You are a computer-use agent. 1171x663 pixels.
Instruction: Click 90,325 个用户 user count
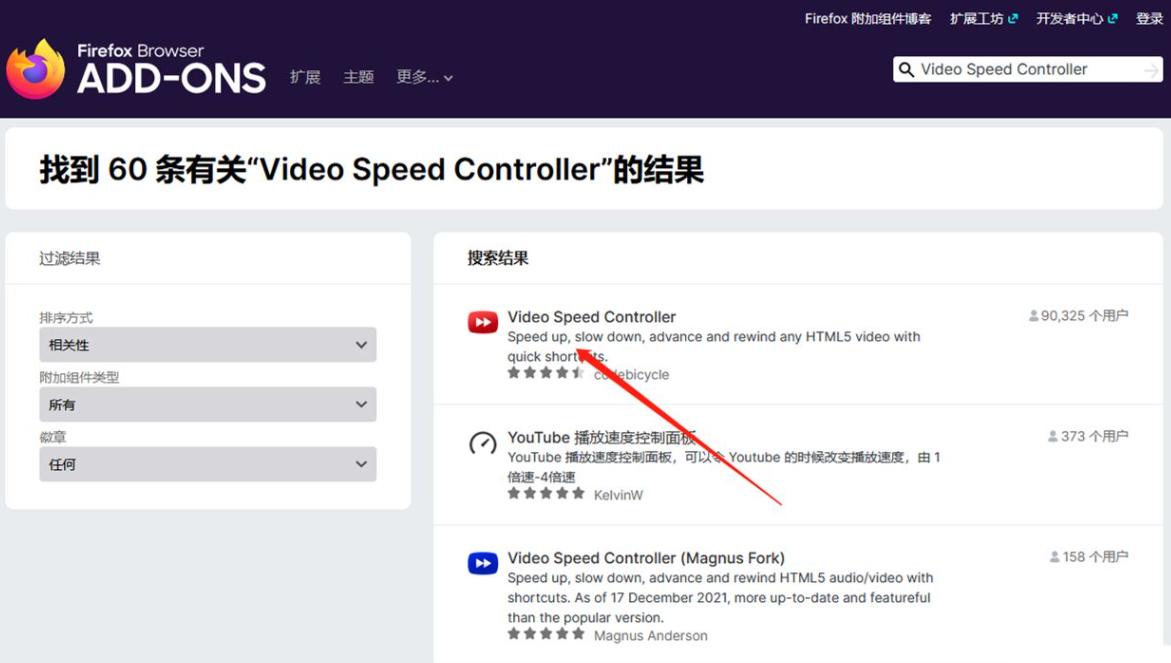[1078, 316]
